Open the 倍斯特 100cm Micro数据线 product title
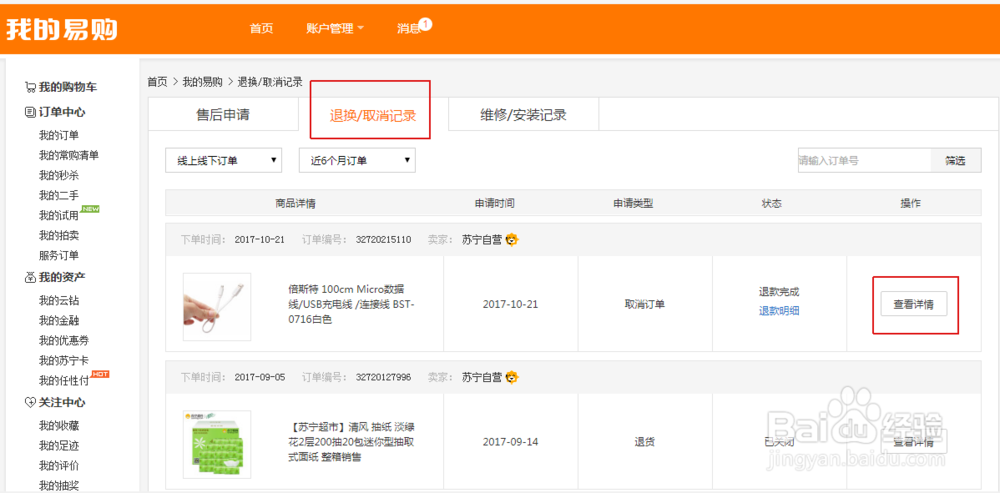1000x493 pixels. tap(351, 304)
